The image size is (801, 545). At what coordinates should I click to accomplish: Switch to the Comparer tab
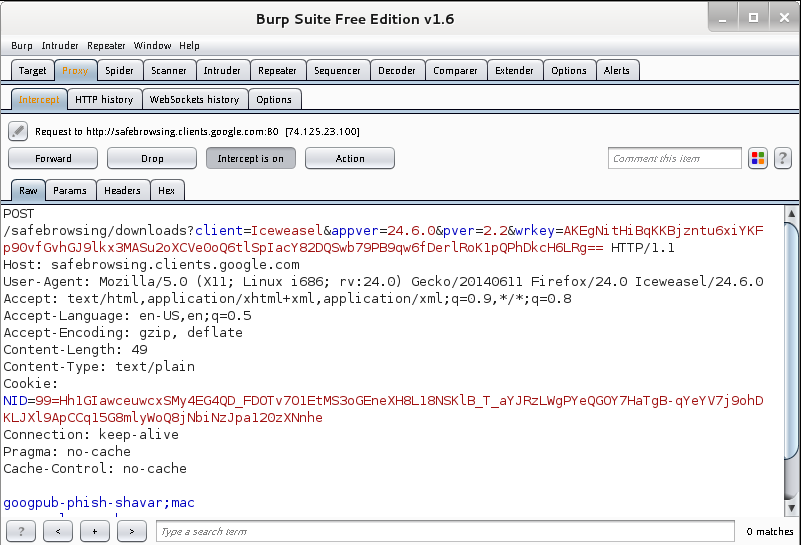(x=455, y=70)
